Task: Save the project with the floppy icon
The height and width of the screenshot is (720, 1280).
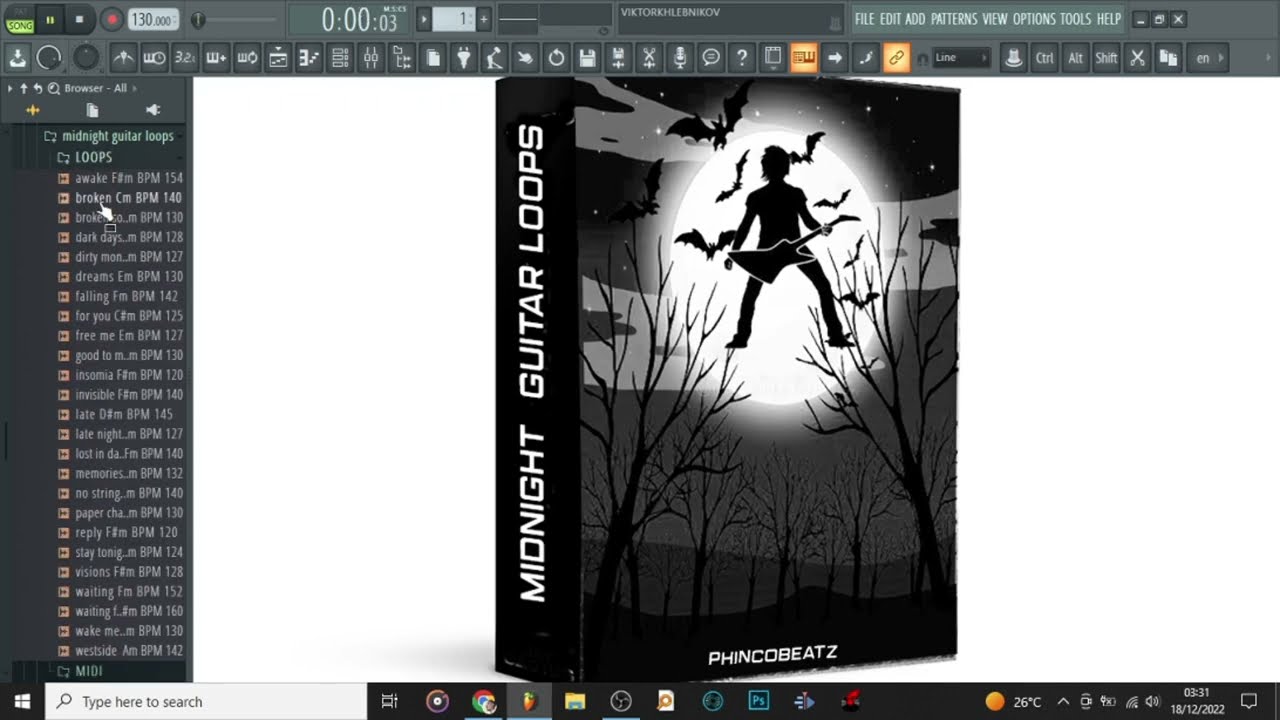Action: [x=587, y=58]
